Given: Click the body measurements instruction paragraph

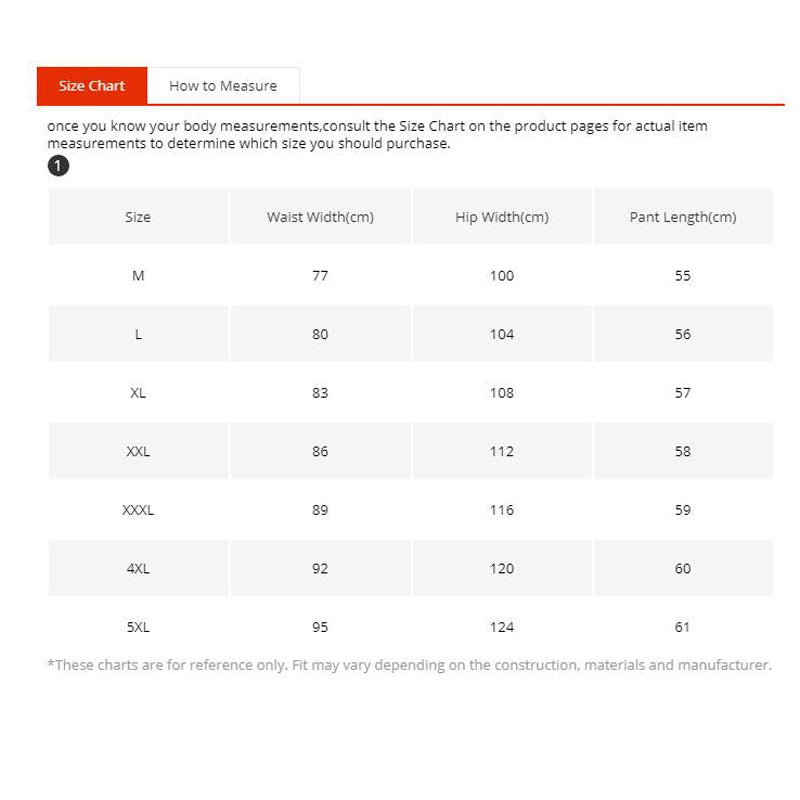Looking at the screenshot, I should [x=378, y=135].
